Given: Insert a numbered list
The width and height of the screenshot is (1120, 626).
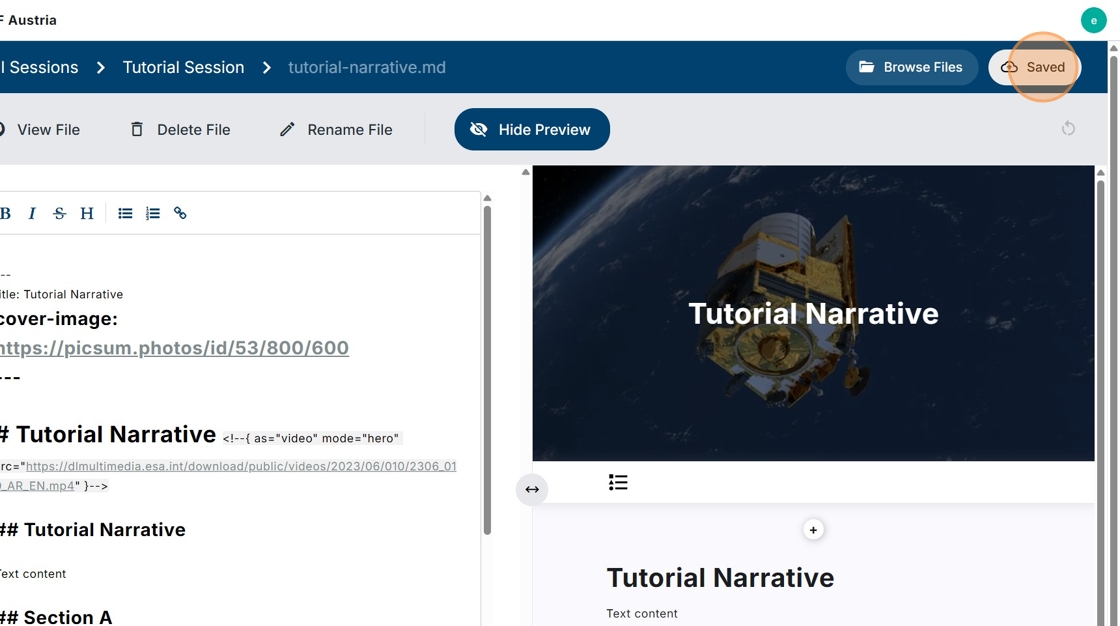Looking at the screenshot, I should tap(153, 213).
